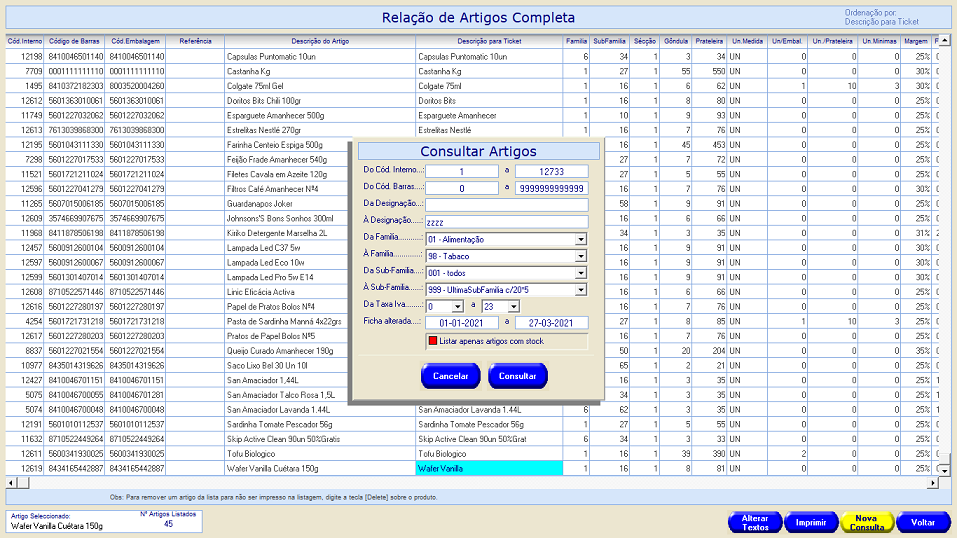This screenshot has width=957, height=538.
Task: Click the vertical scrollbar down arrow
Action: (x=941, y=469)
